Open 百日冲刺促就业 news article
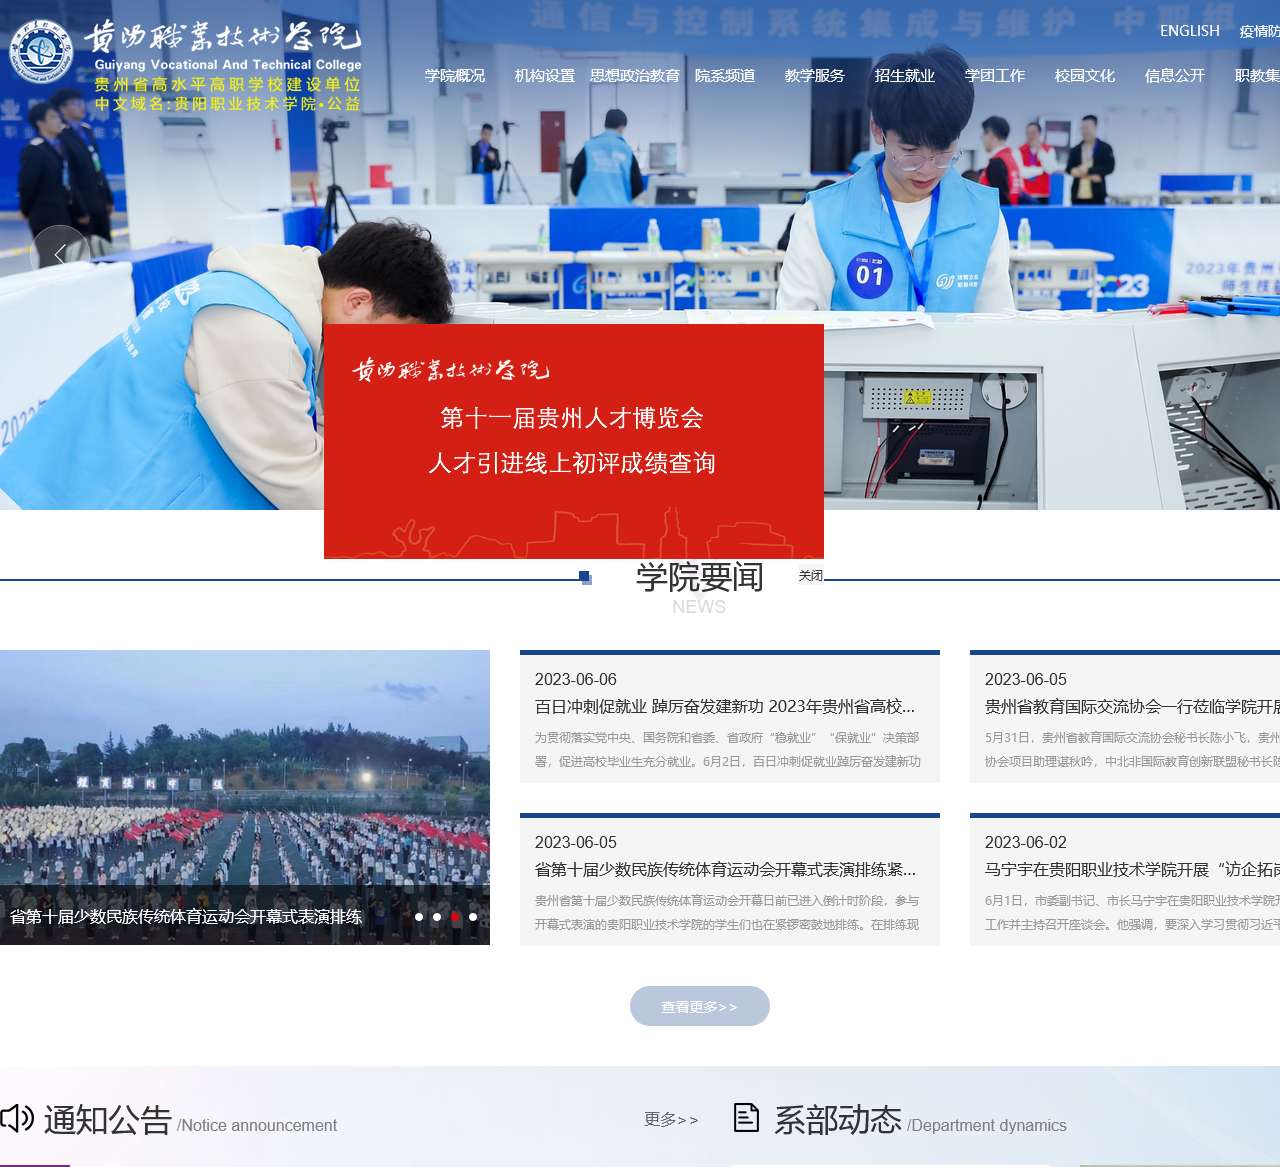 [x=725, y=707]
